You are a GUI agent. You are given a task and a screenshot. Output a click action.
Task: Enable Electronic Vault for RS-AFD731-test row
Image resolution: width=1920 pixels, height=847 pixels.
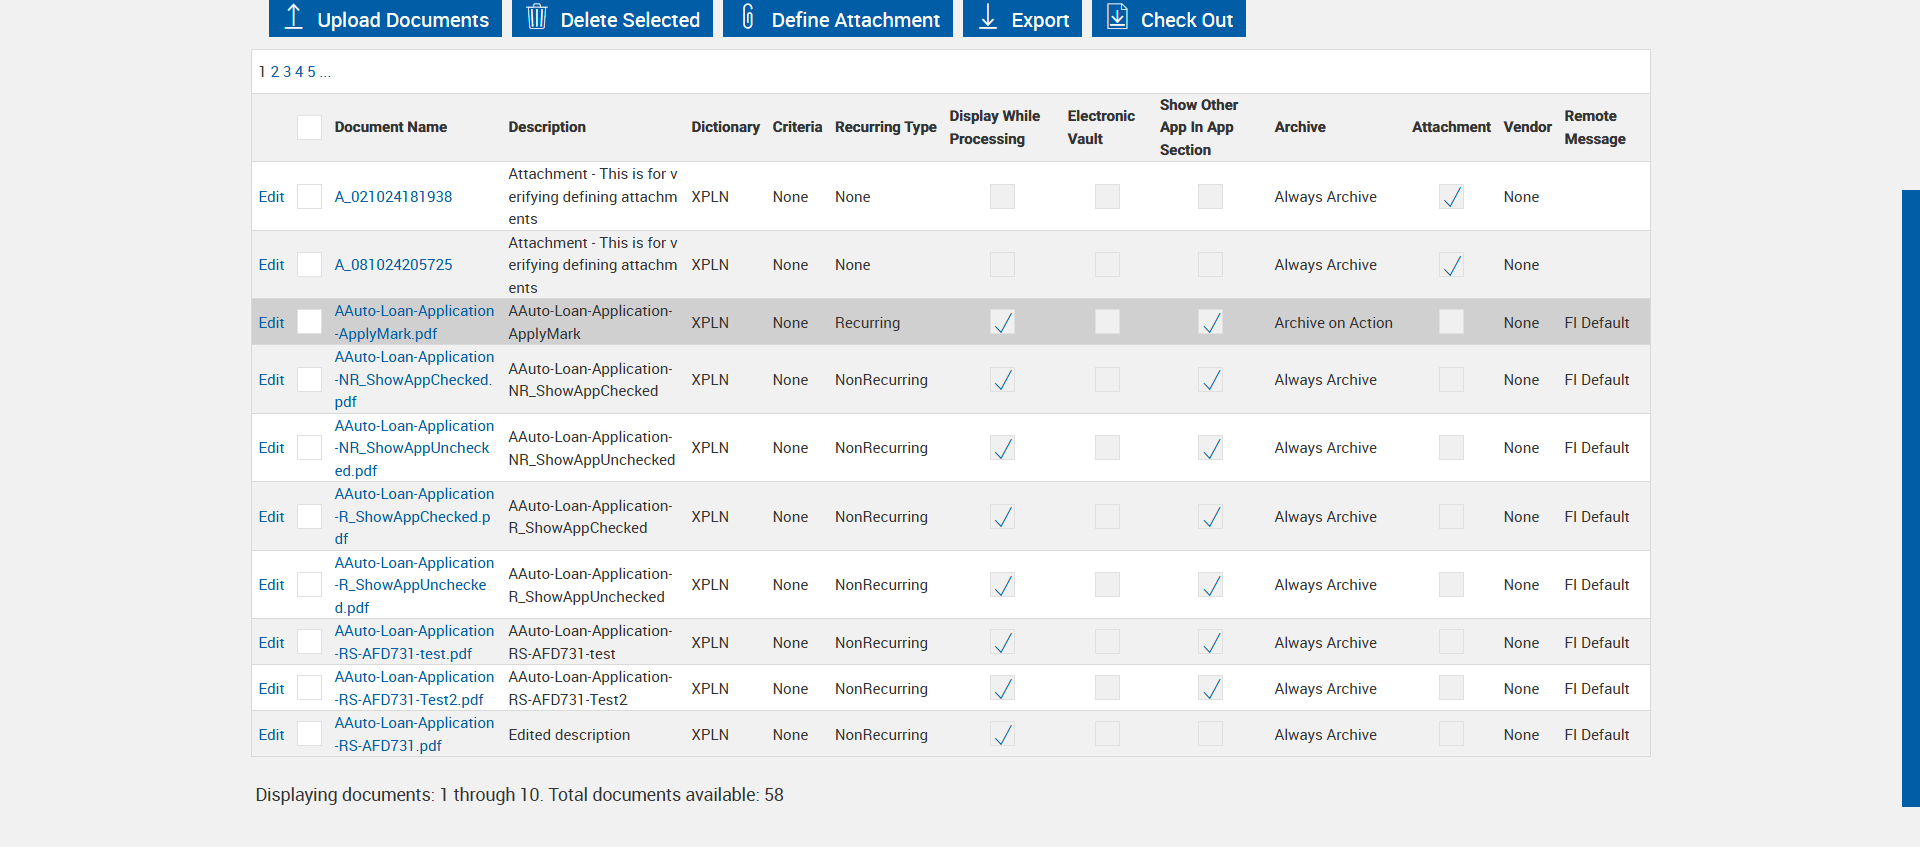click(x=1107, y=642)
